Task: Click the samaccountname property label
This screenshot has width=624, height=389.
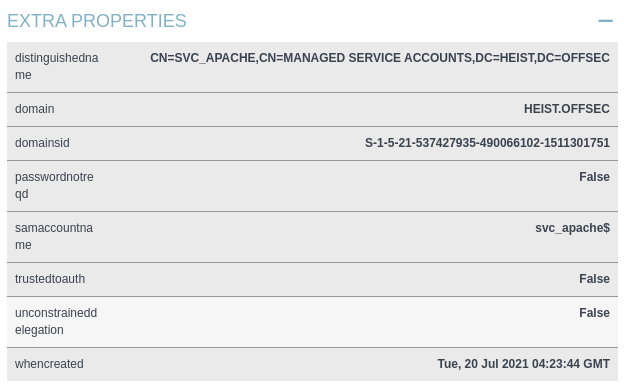Action: point(54,236)
